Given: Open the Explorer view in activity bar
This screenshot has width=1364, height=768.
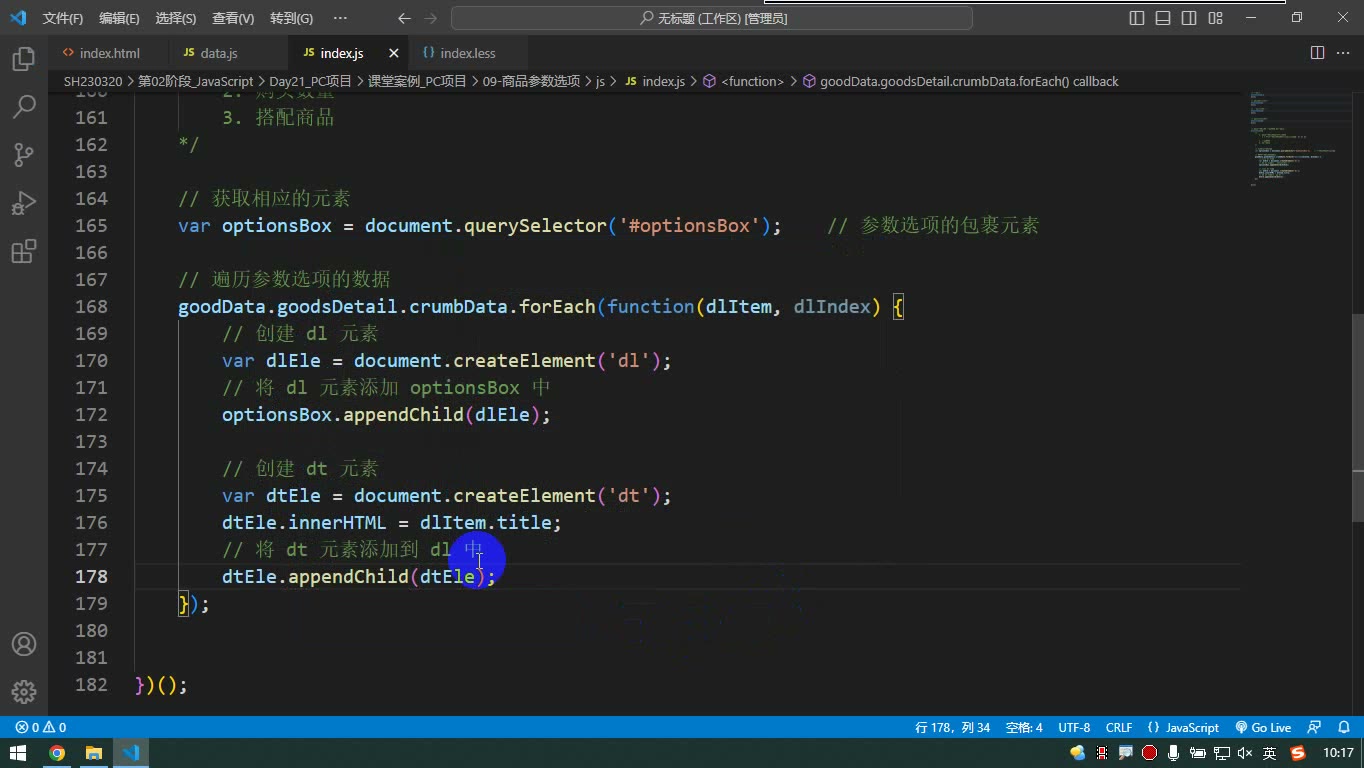Looking at the screenshot, I should click(23, 59).
